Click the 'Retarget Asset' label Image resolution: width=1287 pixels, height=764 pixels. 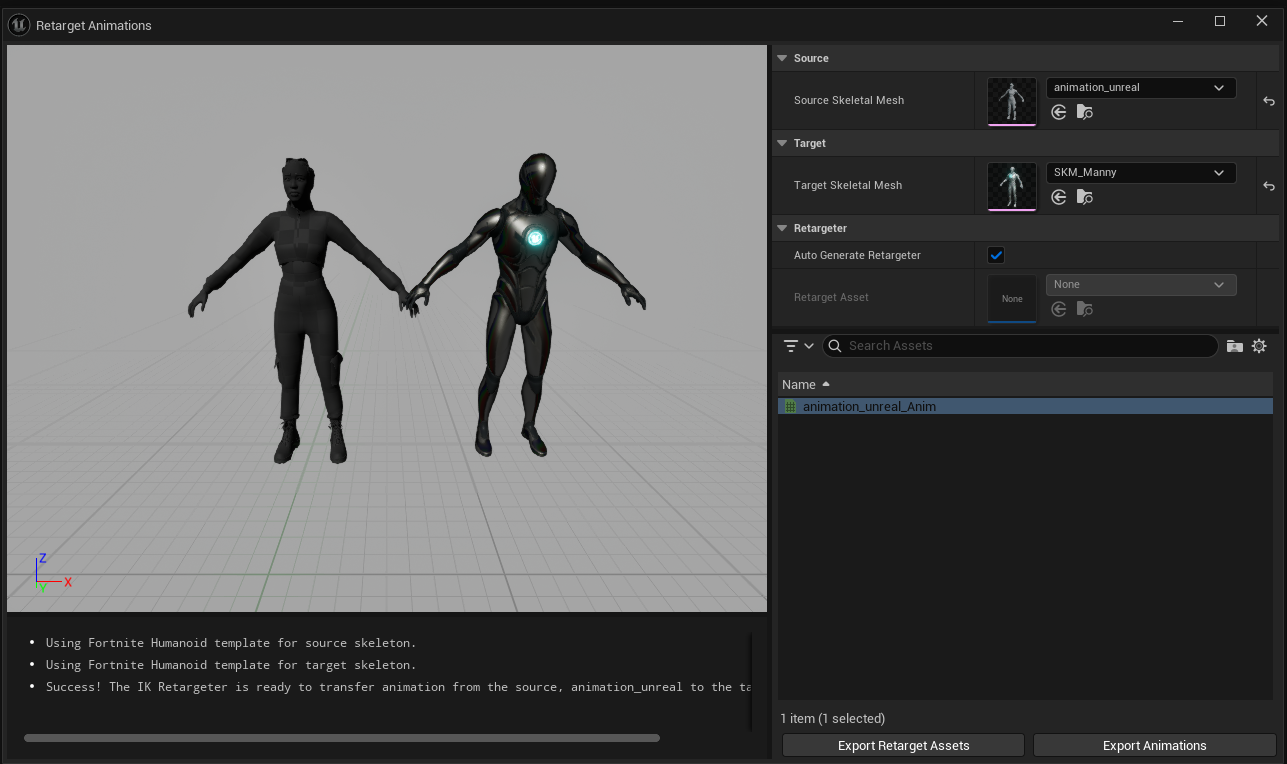click(831, 297)
